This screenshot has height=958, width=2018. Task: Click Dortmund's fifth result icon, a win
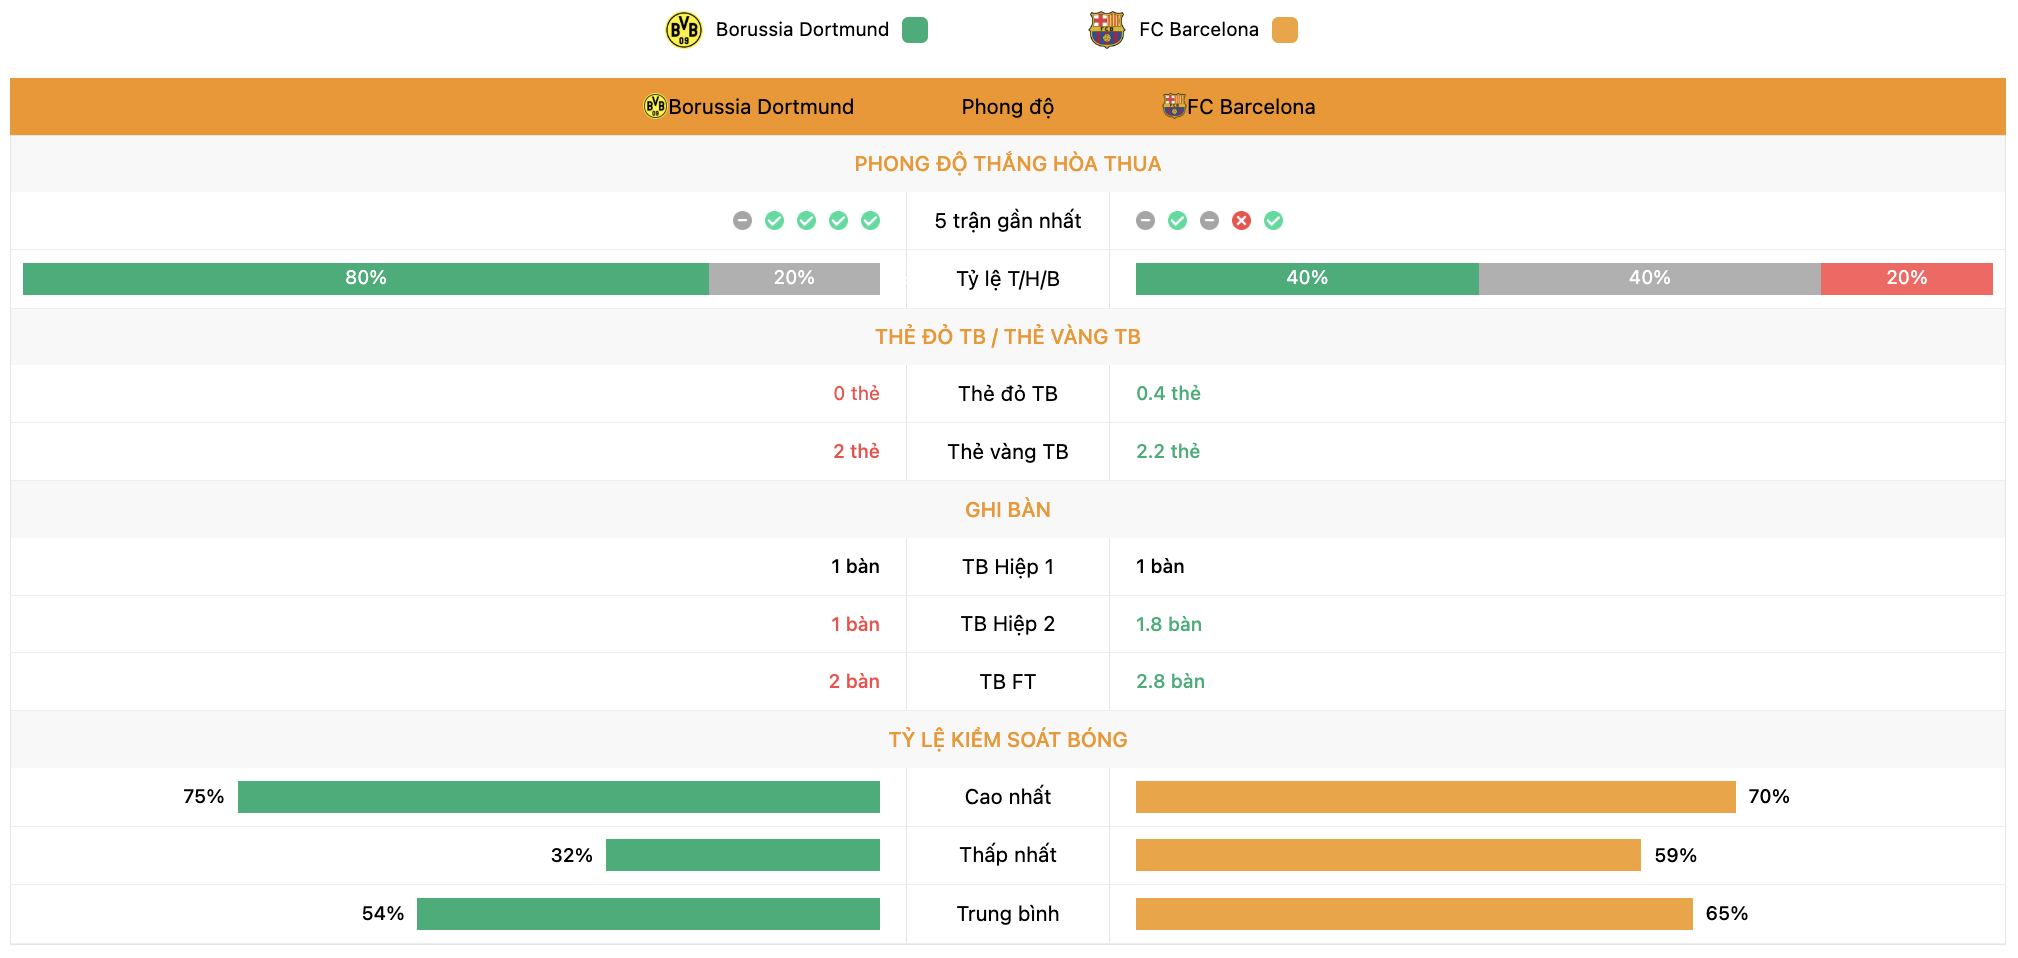(x=870, y=221)
